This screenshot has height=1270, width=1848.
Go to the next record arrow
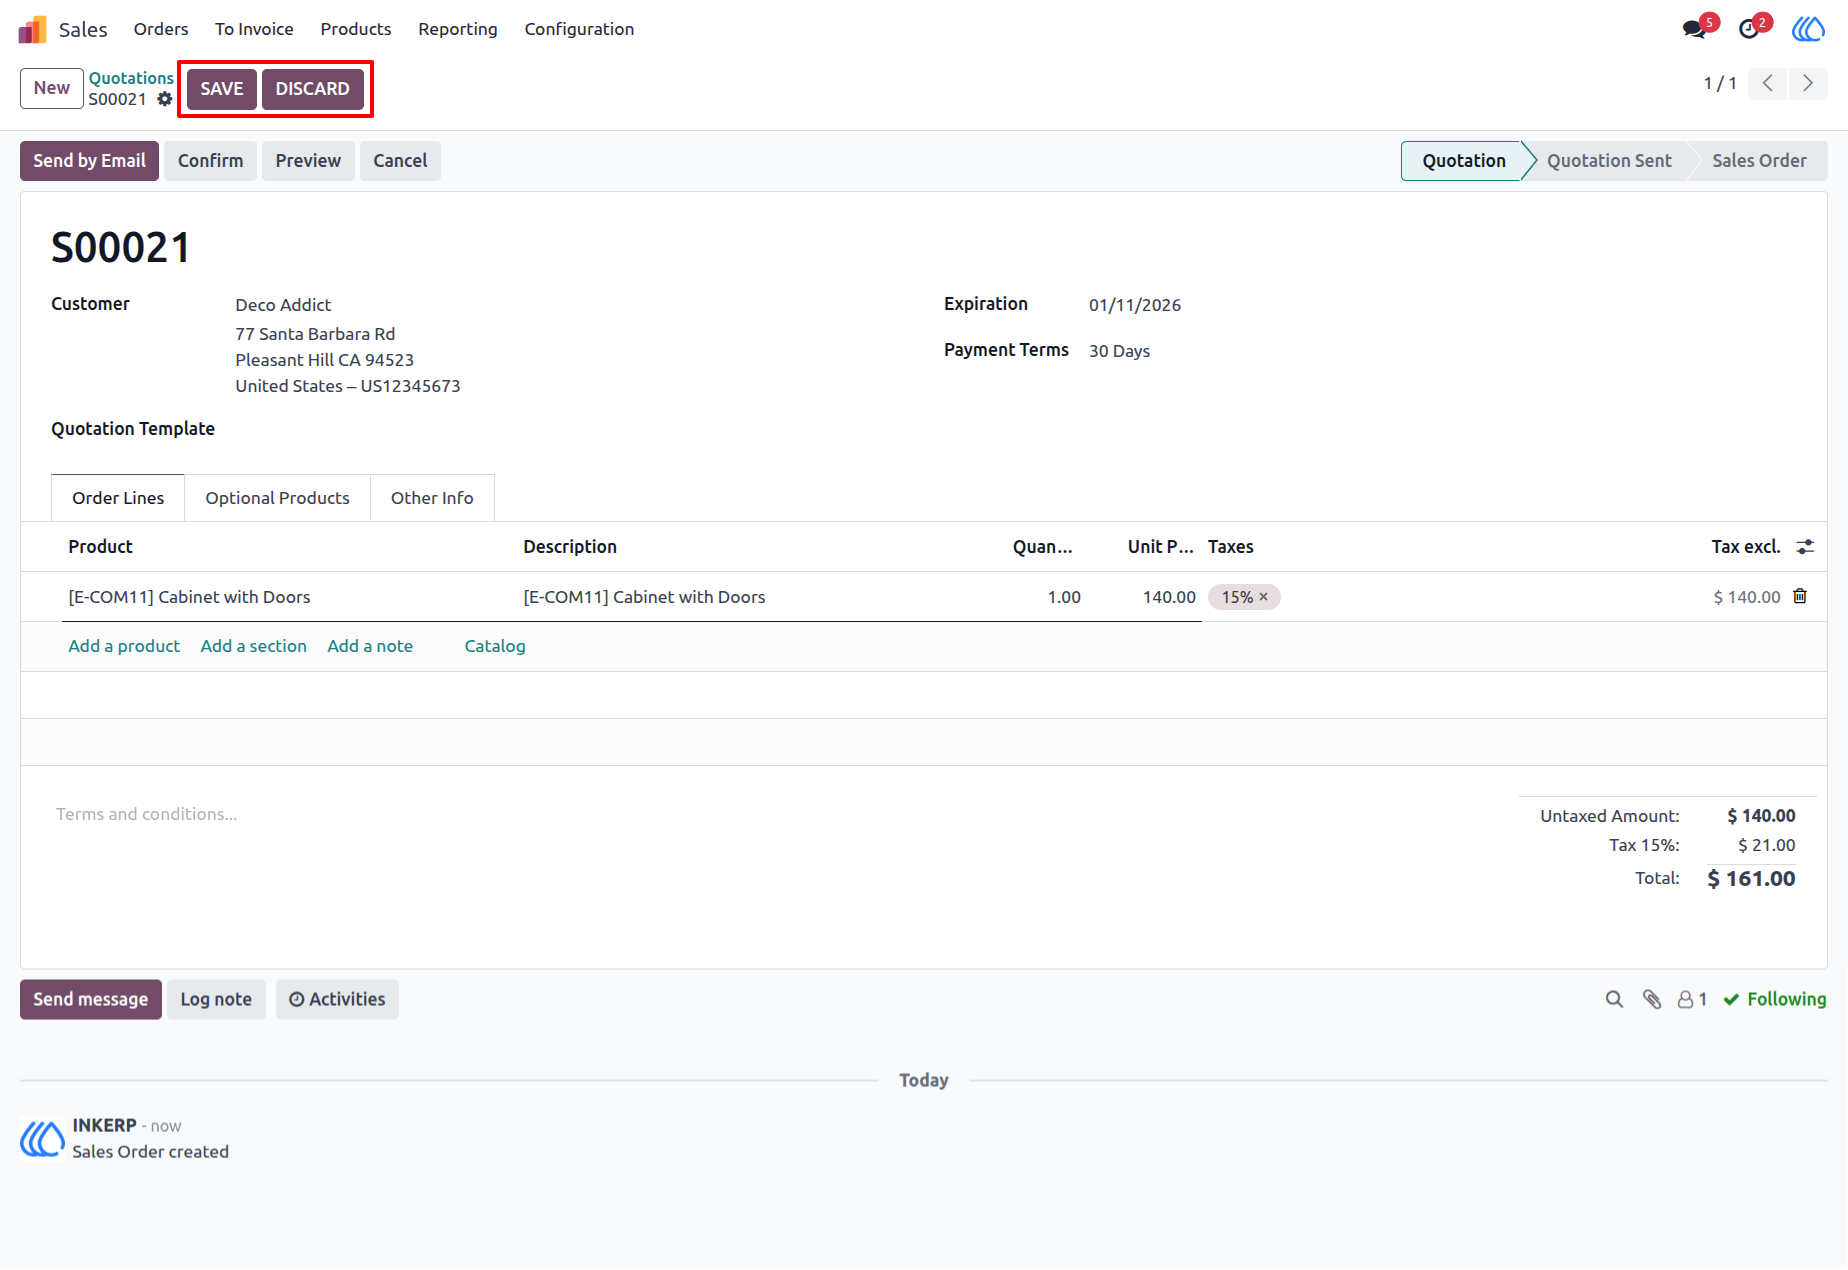point(1808,83)
